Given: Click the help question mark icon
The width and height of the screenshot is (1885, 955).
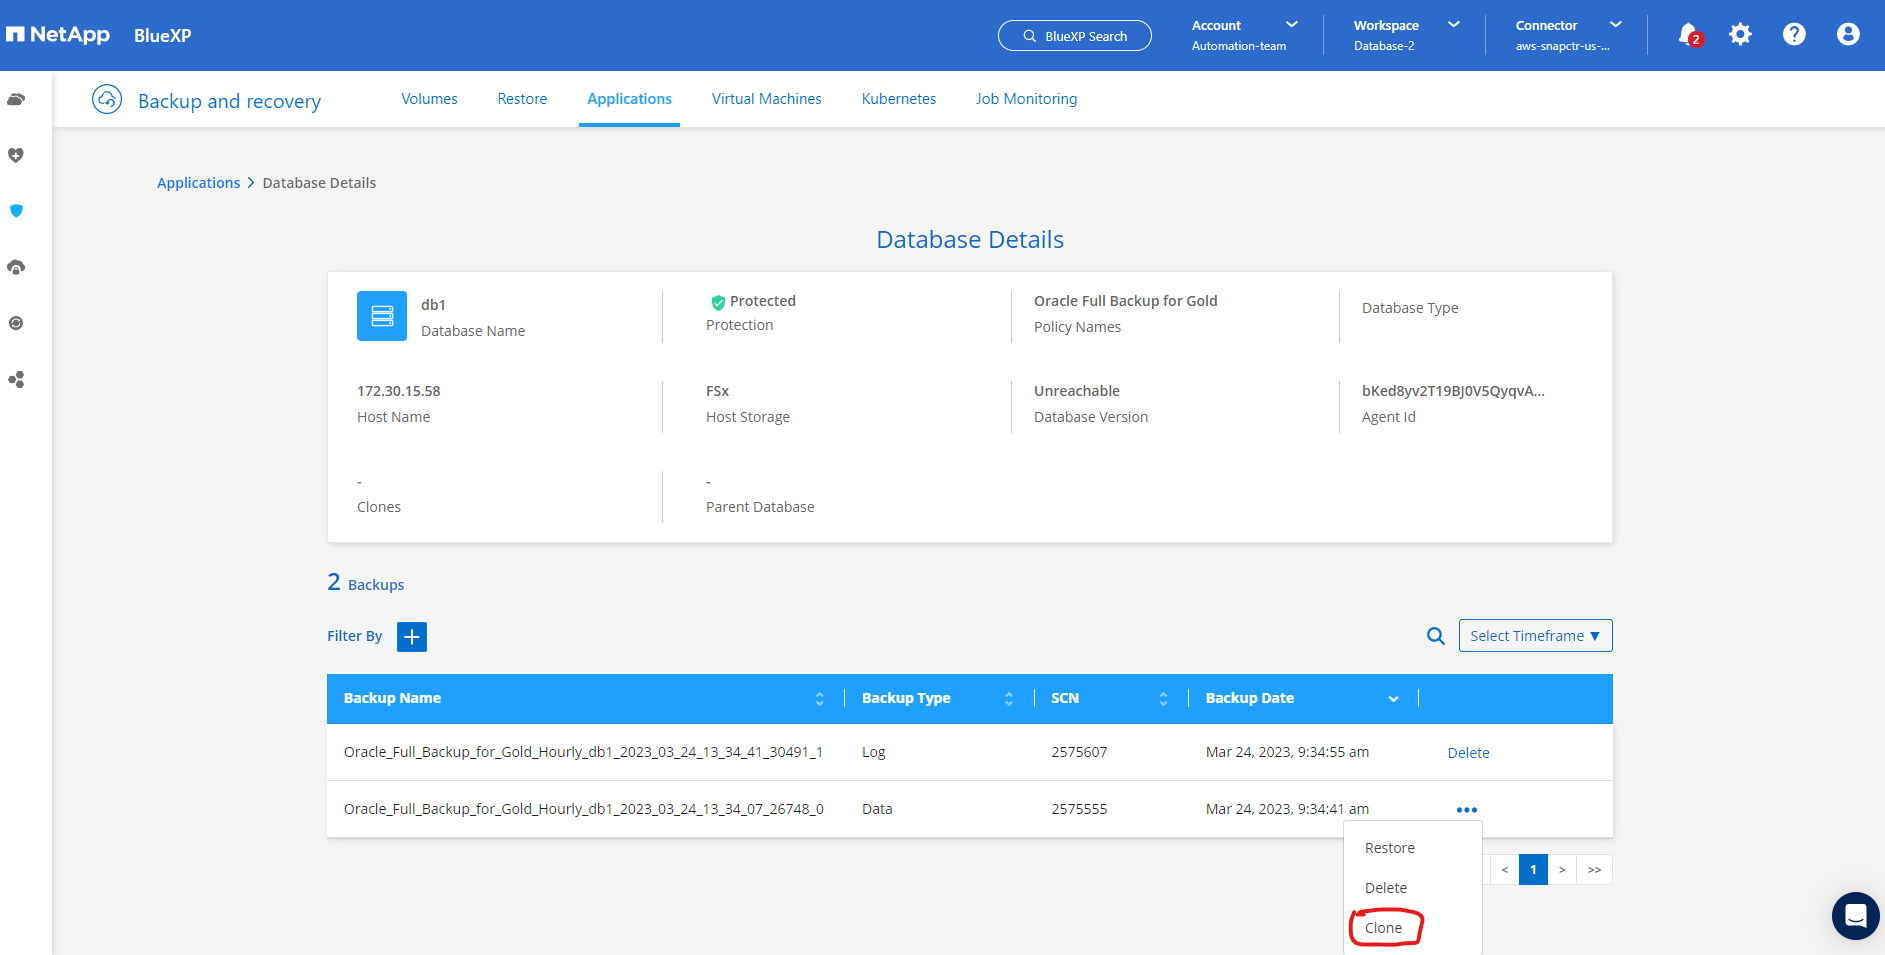Looking at the screenshot, I should [x=1794, y=35].
